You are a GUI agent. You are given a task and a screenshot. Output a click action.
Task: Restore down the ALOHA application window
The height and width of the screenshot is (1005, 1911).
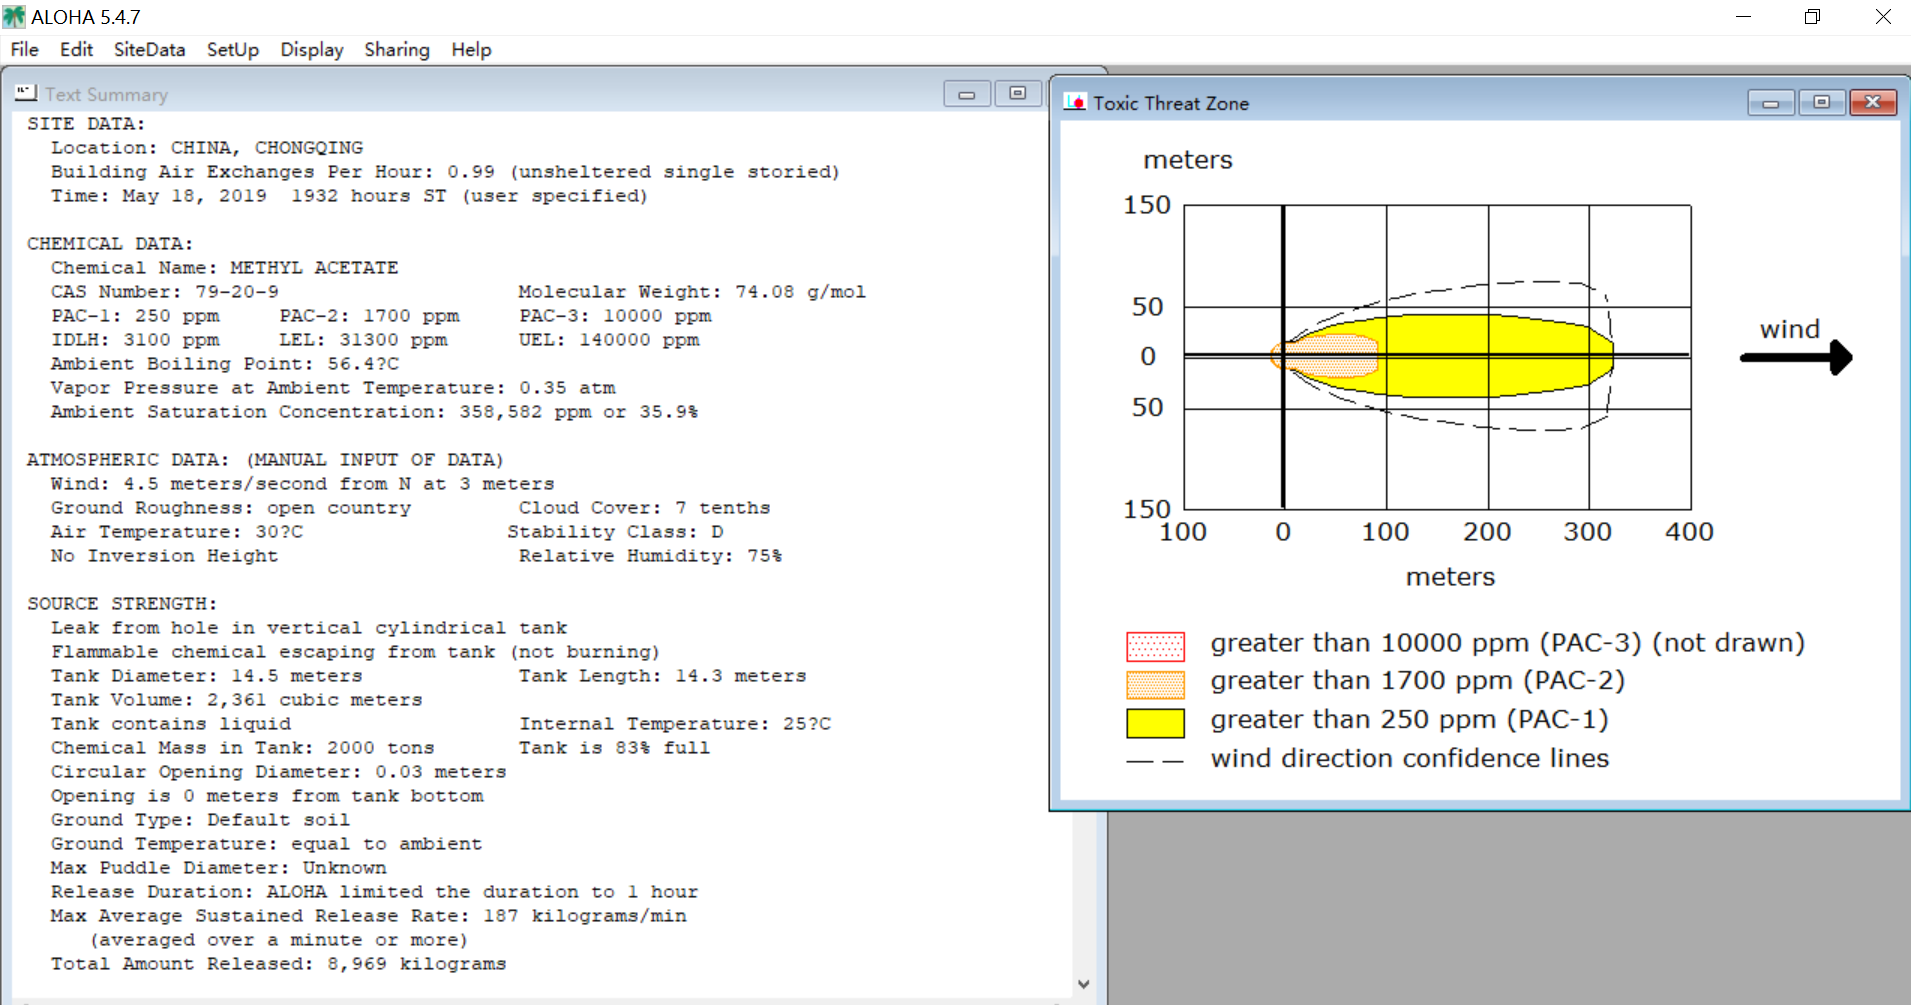pyautogui.click(x=1812, y=17)
